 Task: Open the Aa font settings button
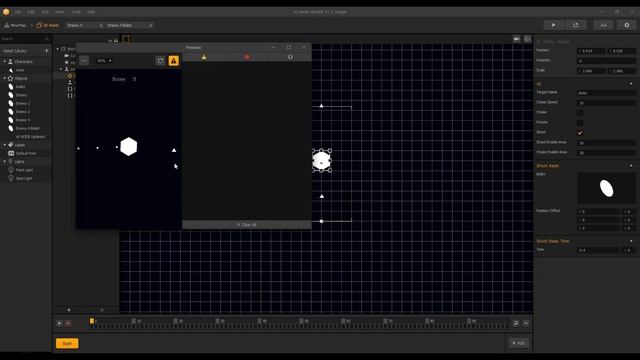tap(603, 25)
